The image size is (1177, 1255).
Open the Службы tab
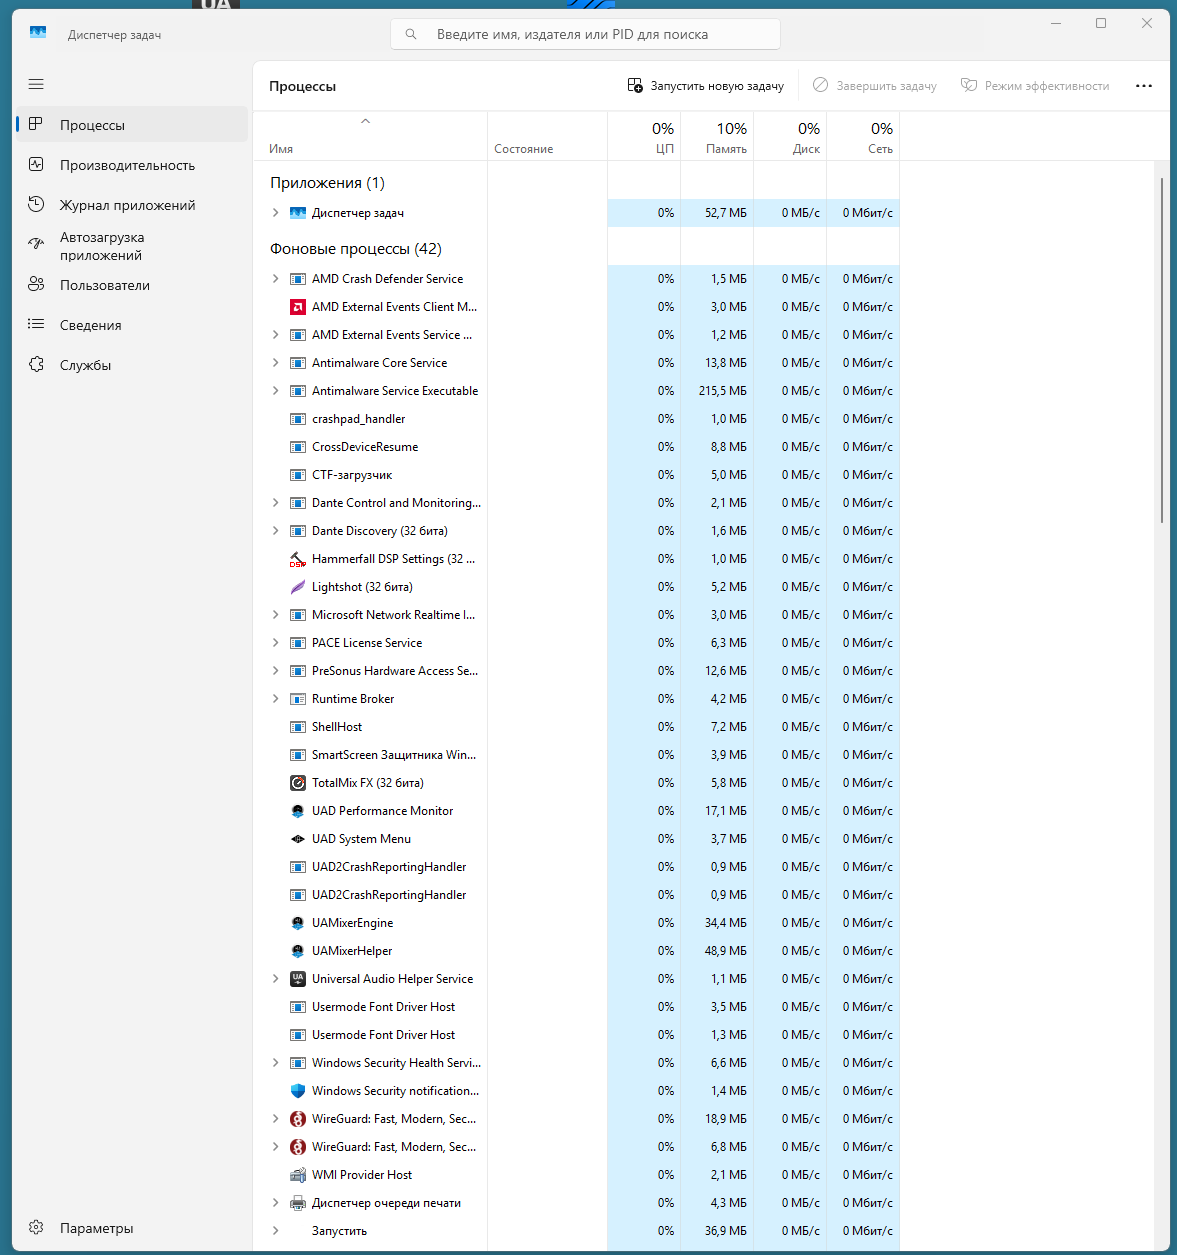[x=132, y=365]
